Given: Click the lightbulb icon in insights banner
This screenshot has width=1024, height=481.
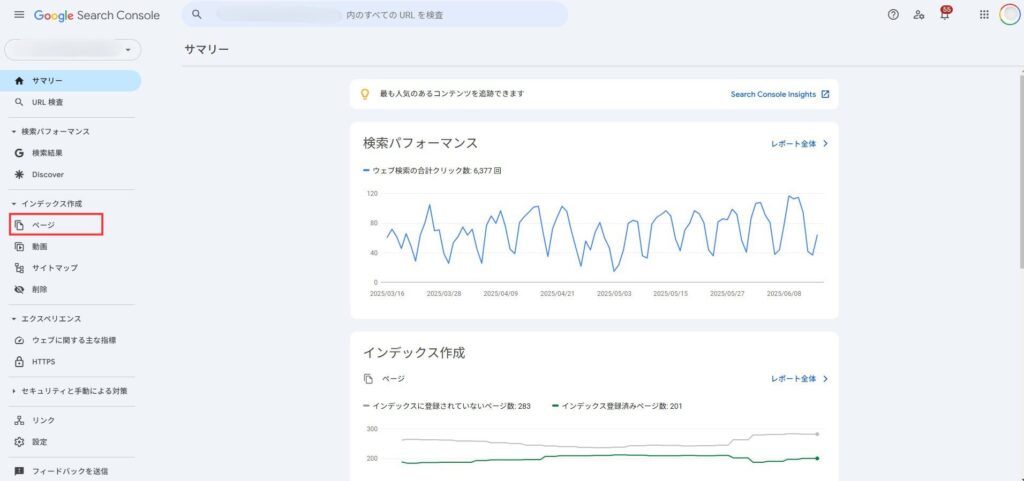Looking at the screenshot, I should (x=365, y=94).
